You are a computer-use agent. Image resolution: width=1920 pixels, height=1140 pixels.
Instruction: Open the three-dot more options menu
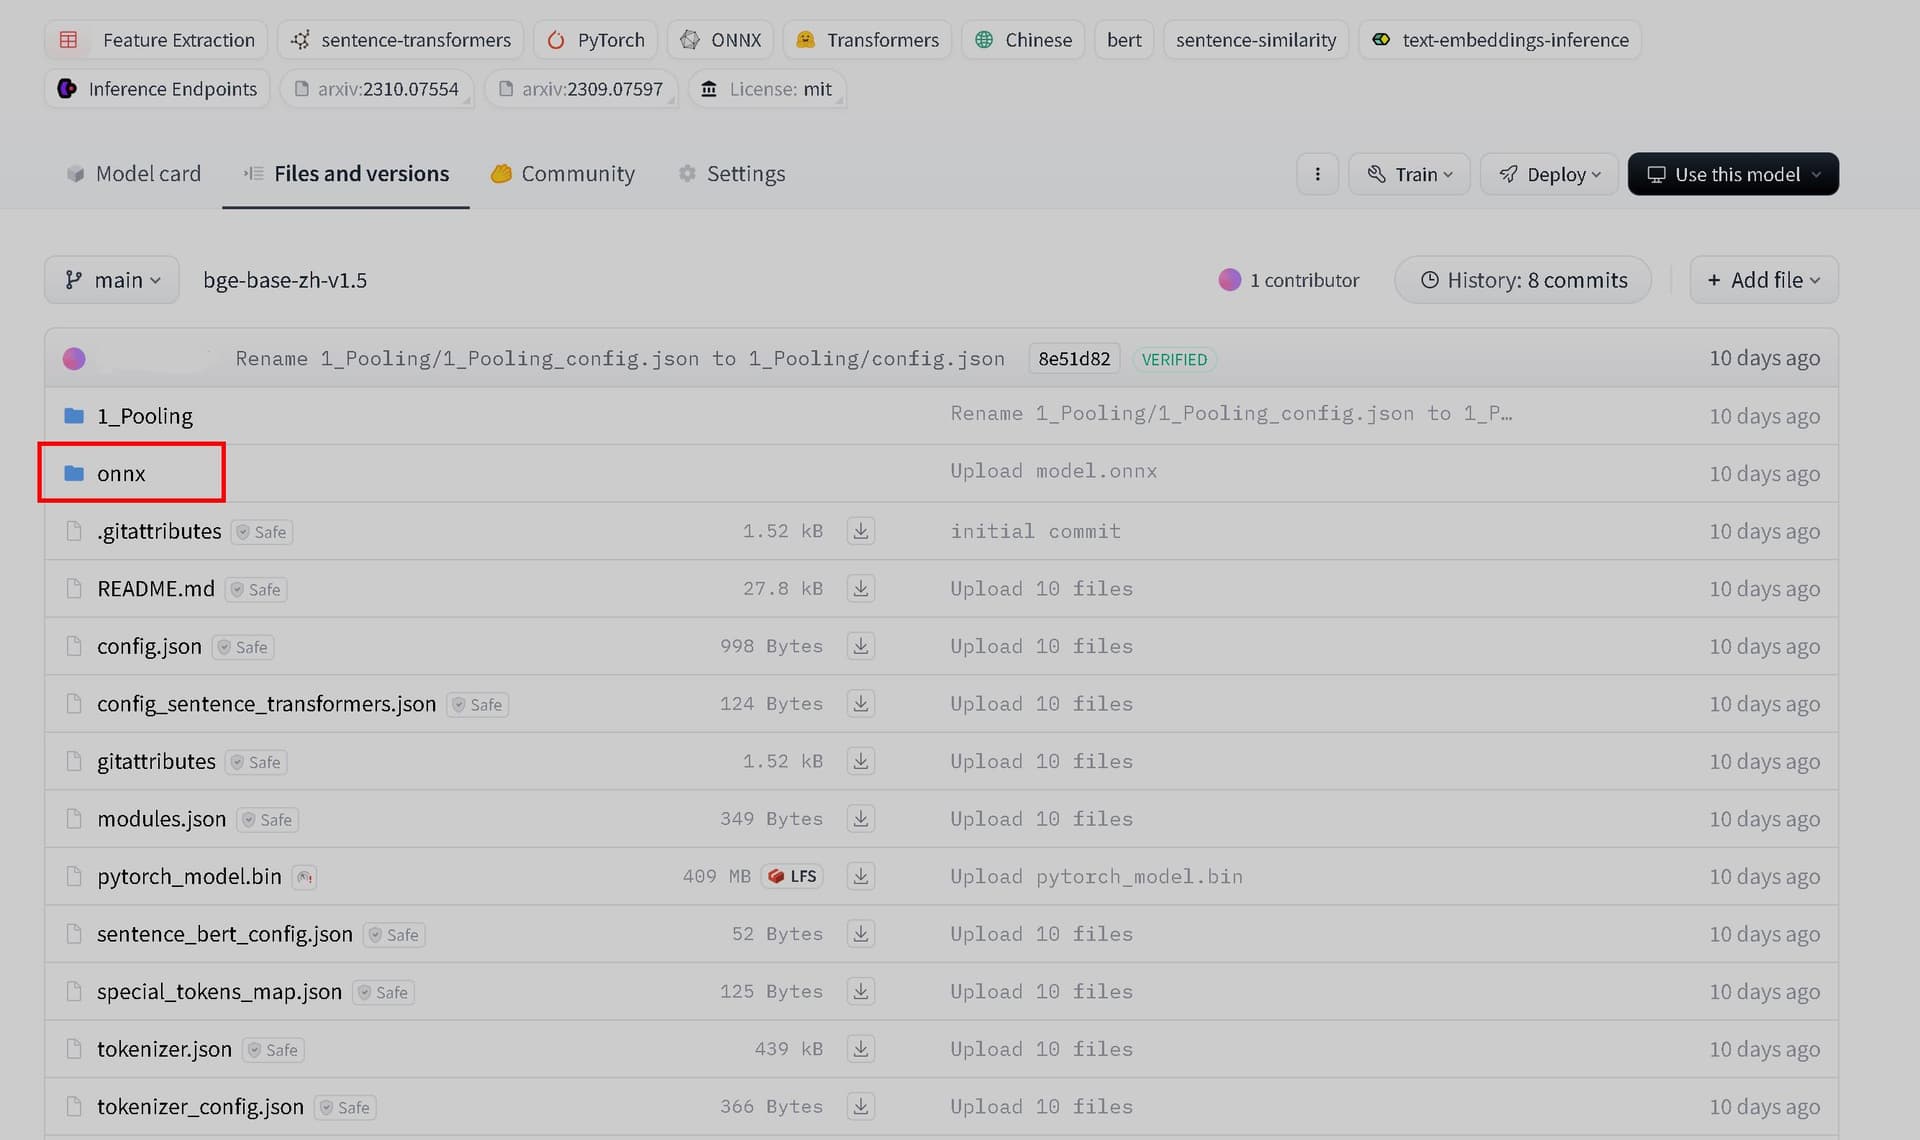1317,174
